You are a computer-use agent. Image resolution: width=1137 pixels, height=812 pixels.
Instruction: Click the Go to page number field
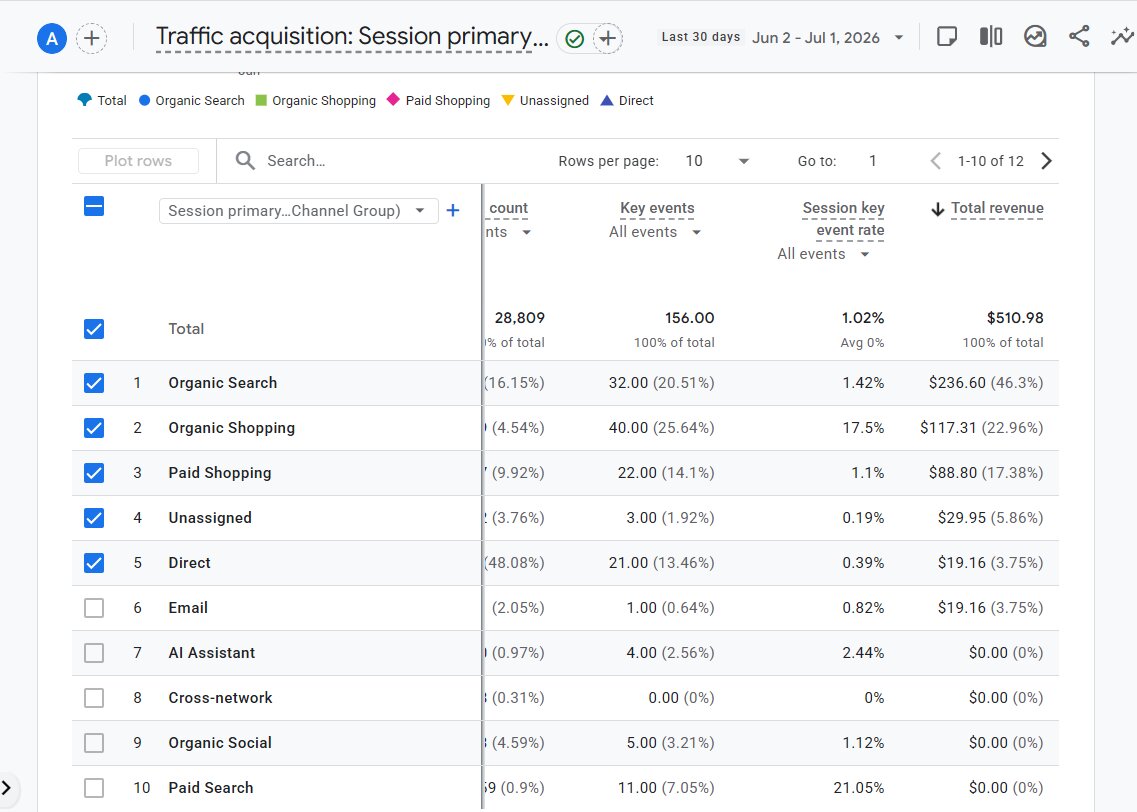(873, 161)
